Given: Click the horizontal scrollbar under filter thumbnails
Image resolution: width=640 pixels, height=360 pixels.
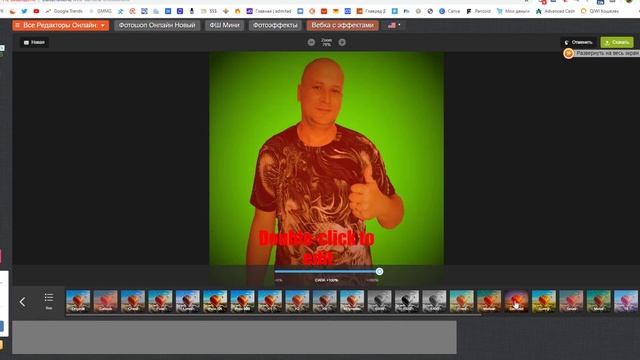Looking at the screenshot, I should (x=273, y=315).
